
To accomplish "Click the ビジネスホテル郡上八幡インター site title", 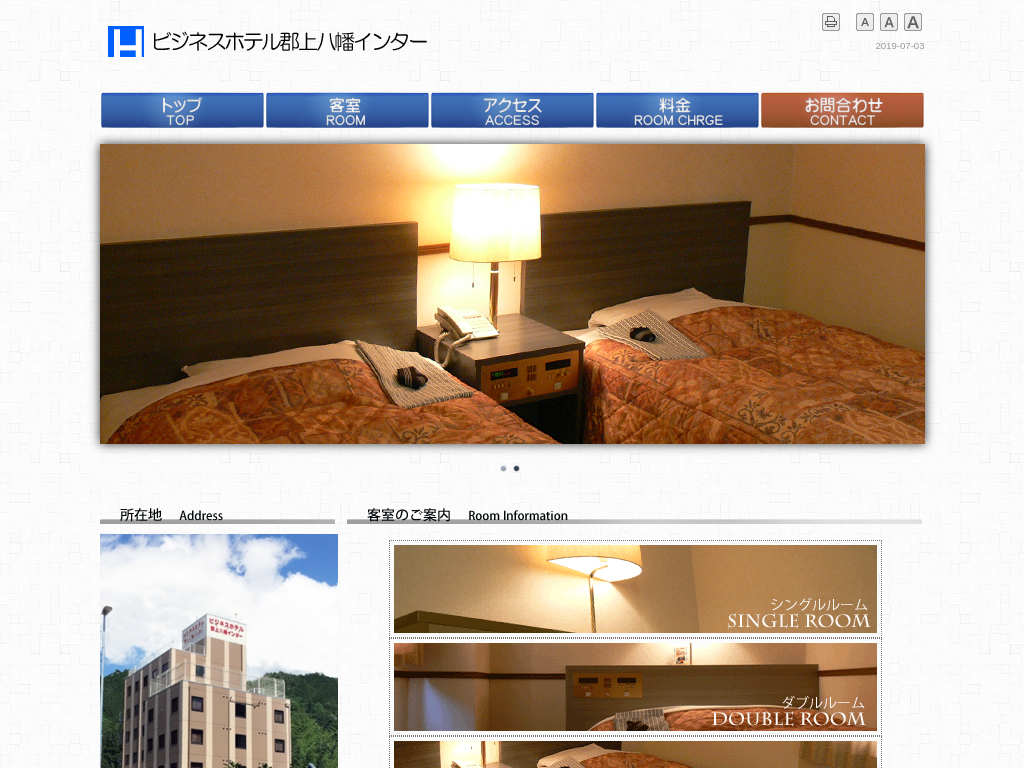I will [289, 42].
